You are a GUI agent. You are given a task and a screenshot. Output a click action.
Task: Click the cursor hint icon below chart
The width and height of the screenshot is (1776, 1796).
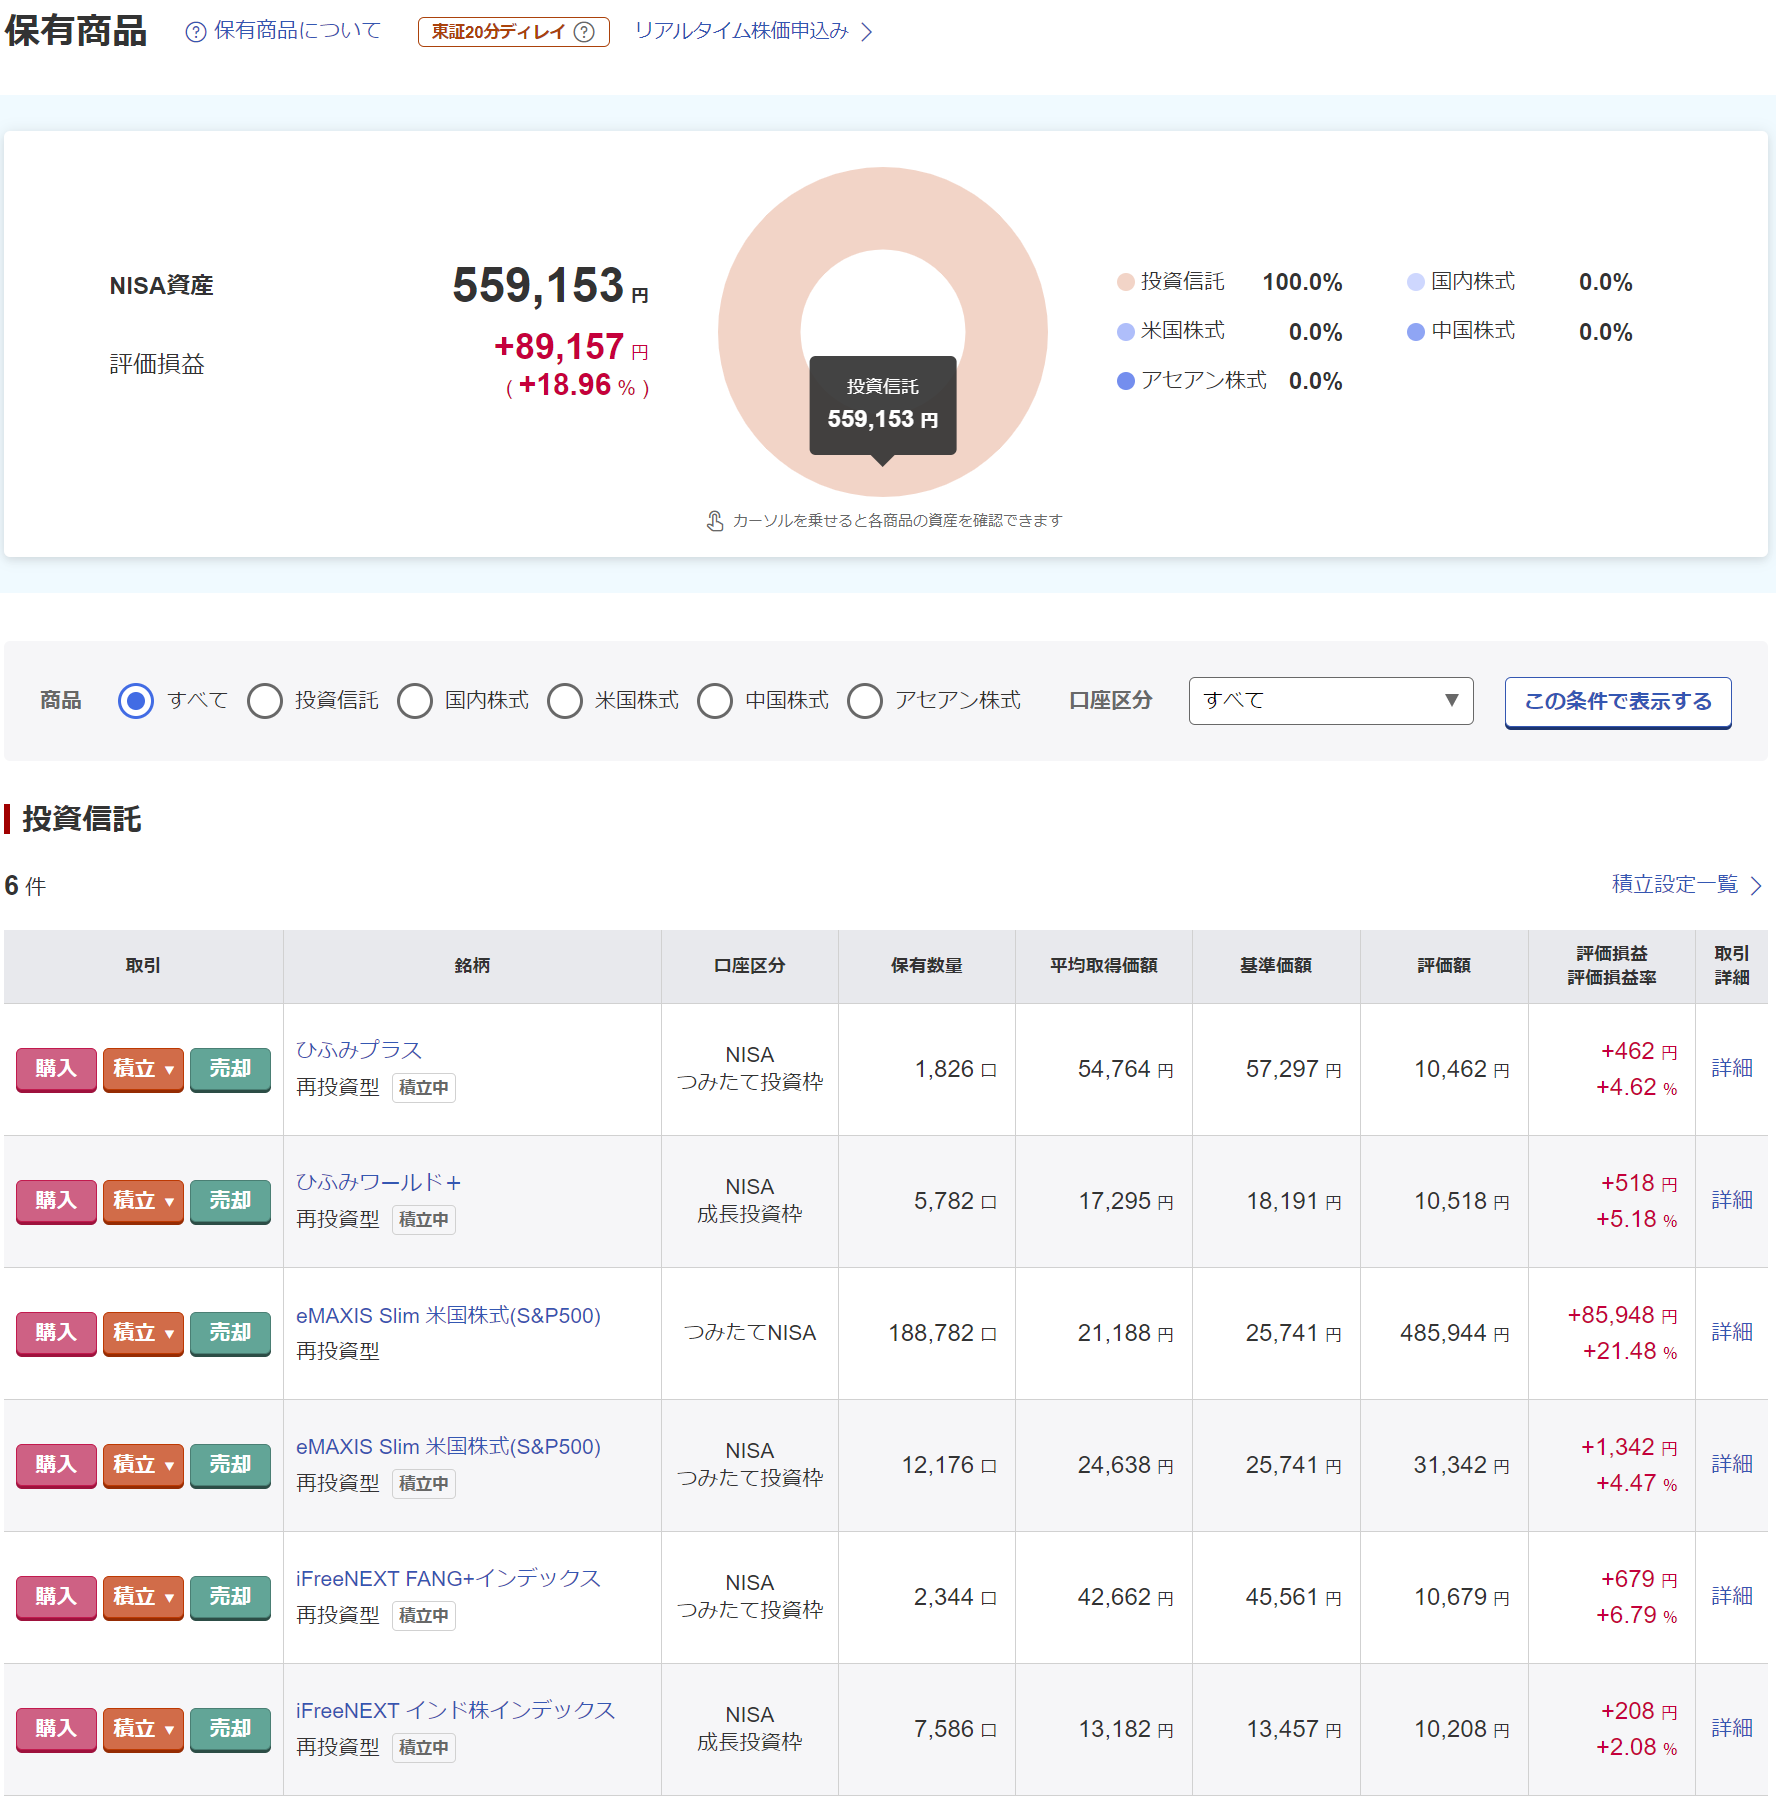[x=715, y=521]
